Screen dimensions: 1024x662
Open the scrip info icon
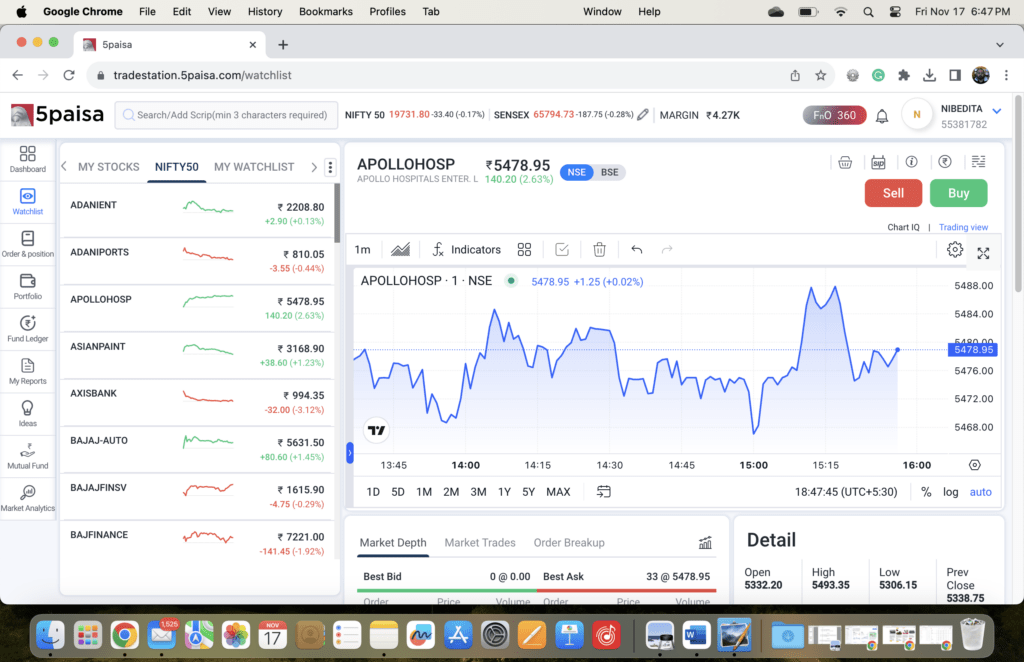[912, 162]
